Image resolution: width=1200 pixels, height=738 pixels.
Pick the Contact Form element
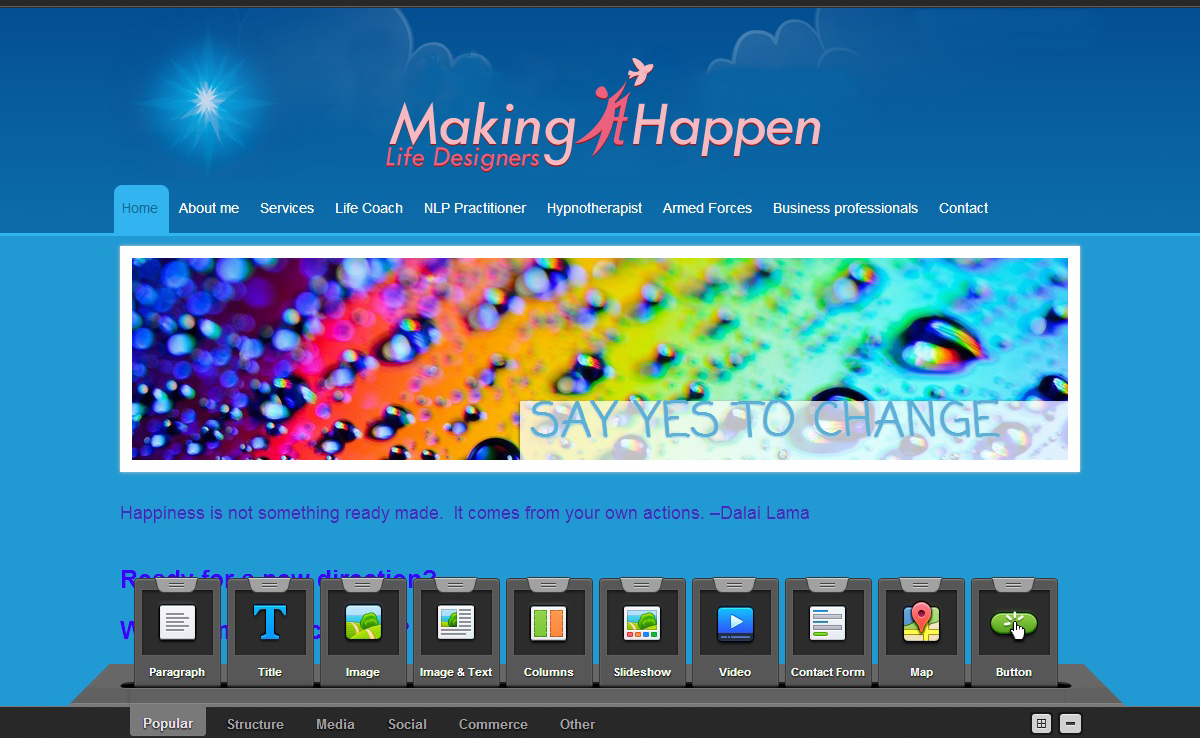point(828,632)
